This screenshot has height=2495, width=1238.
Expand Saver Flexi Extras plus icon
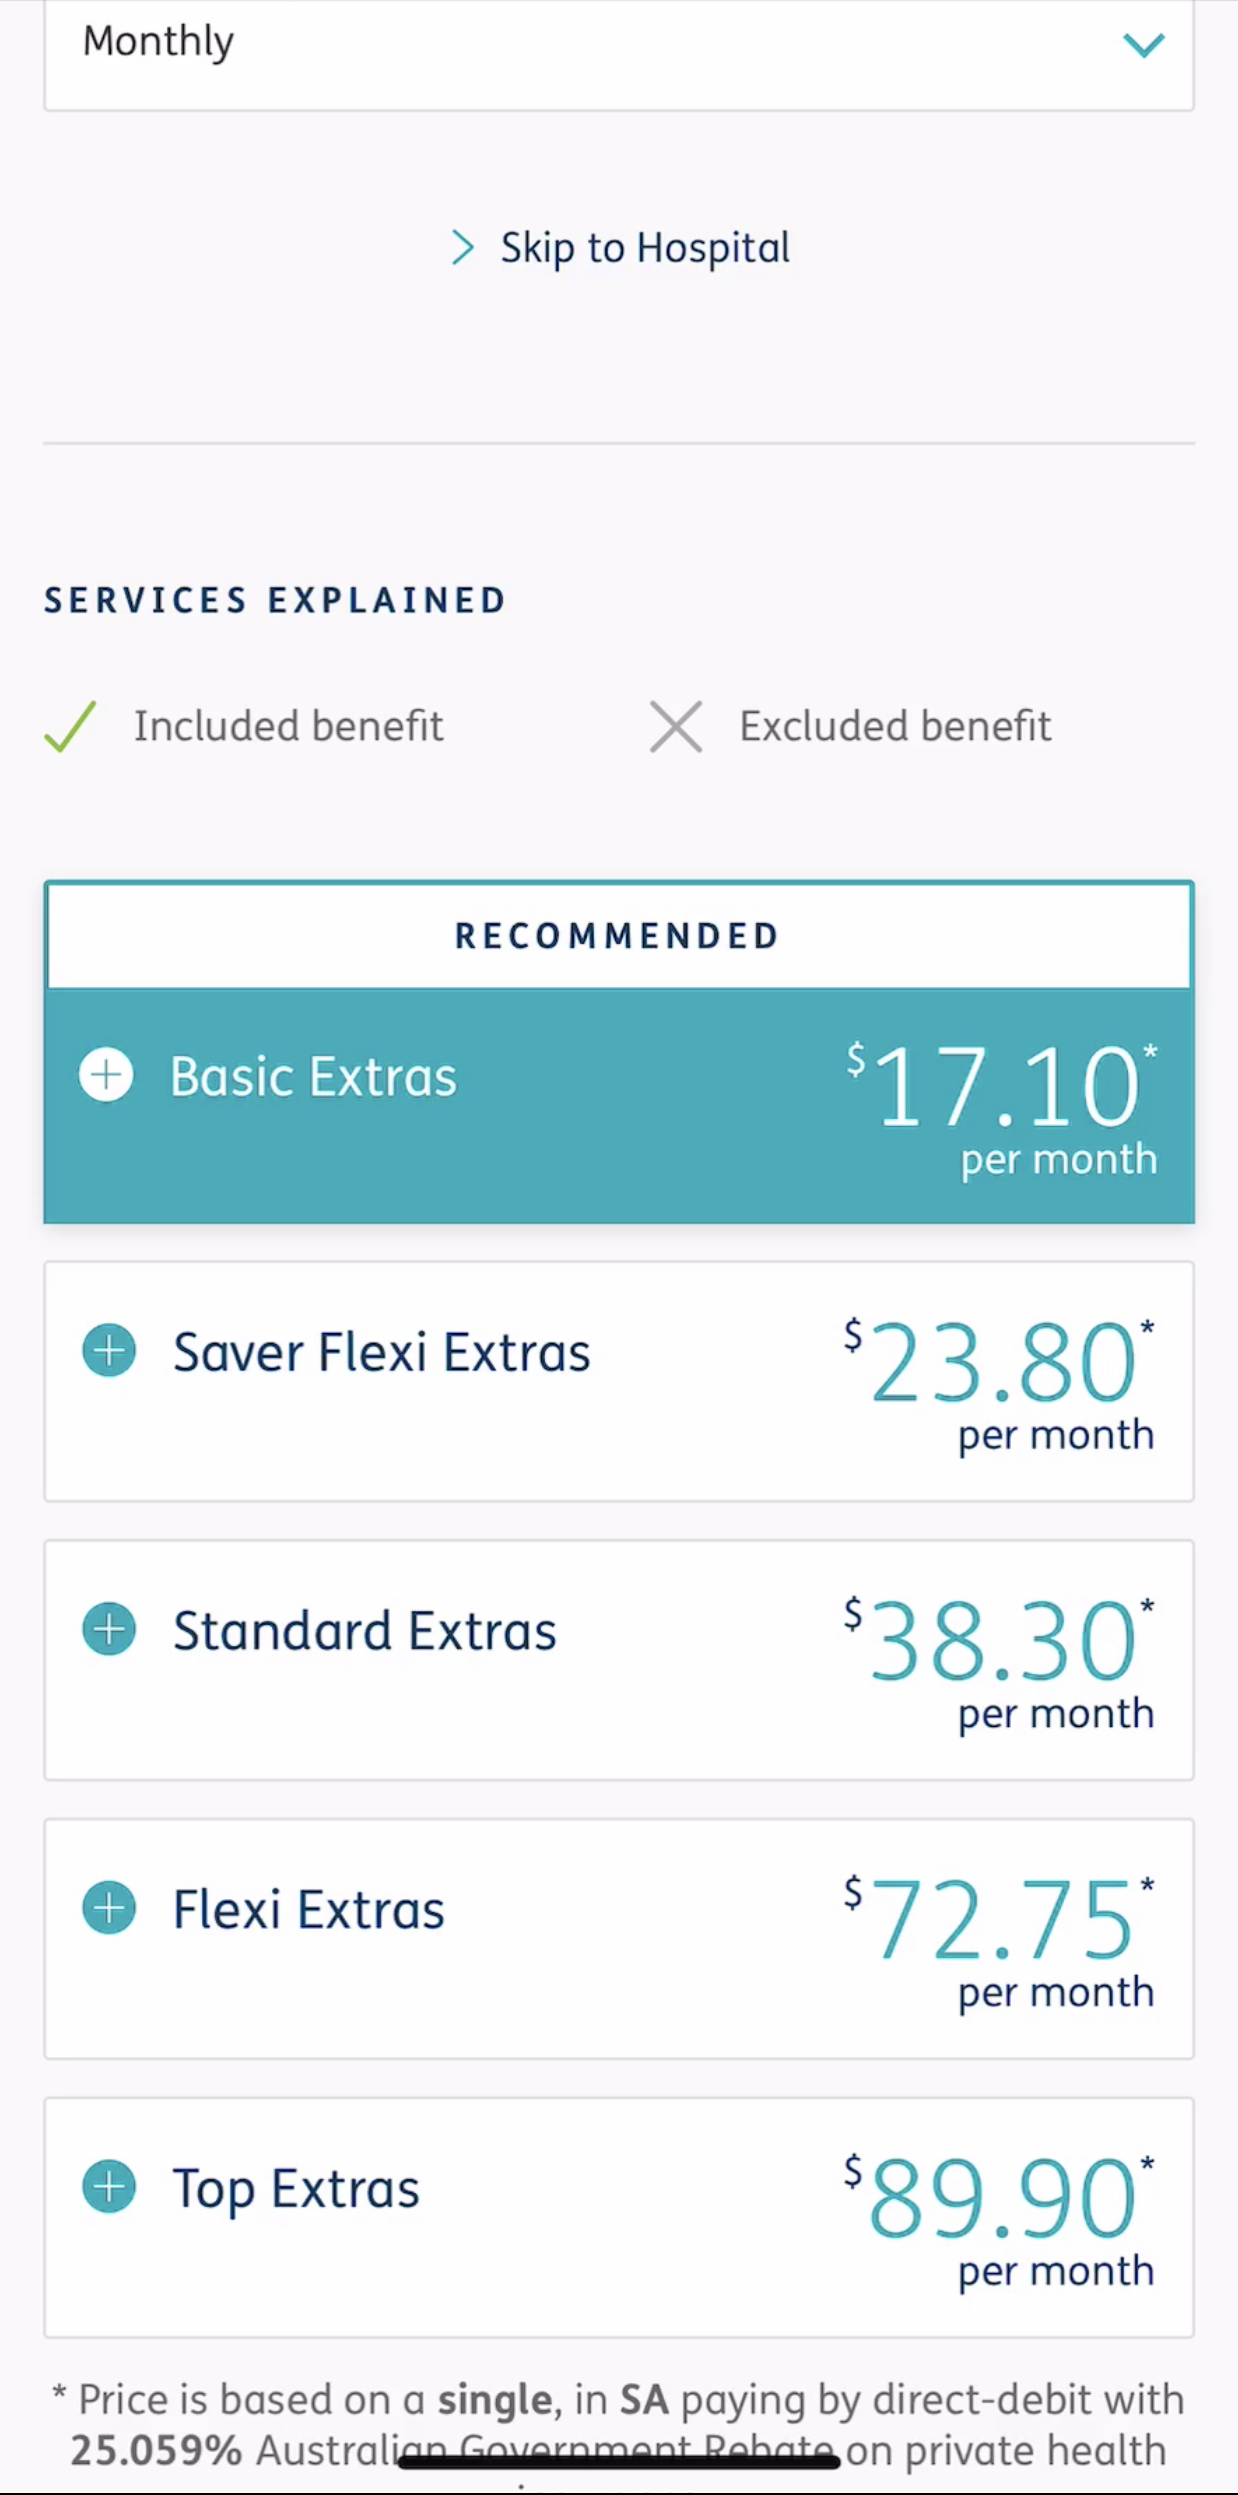pos(109,1351)
